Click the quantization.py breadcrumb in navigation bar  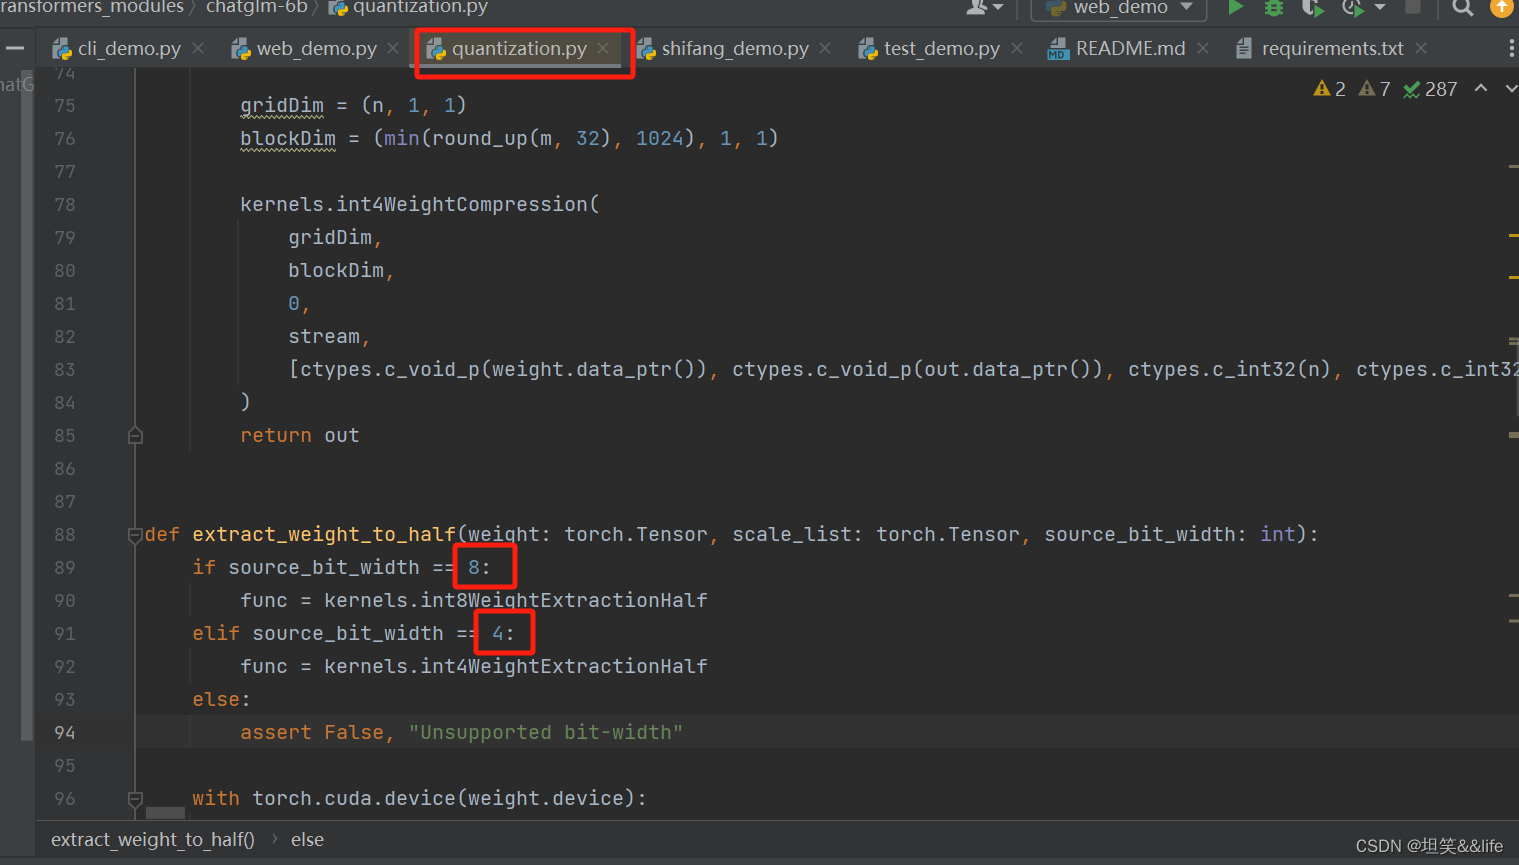click(409, 7)
